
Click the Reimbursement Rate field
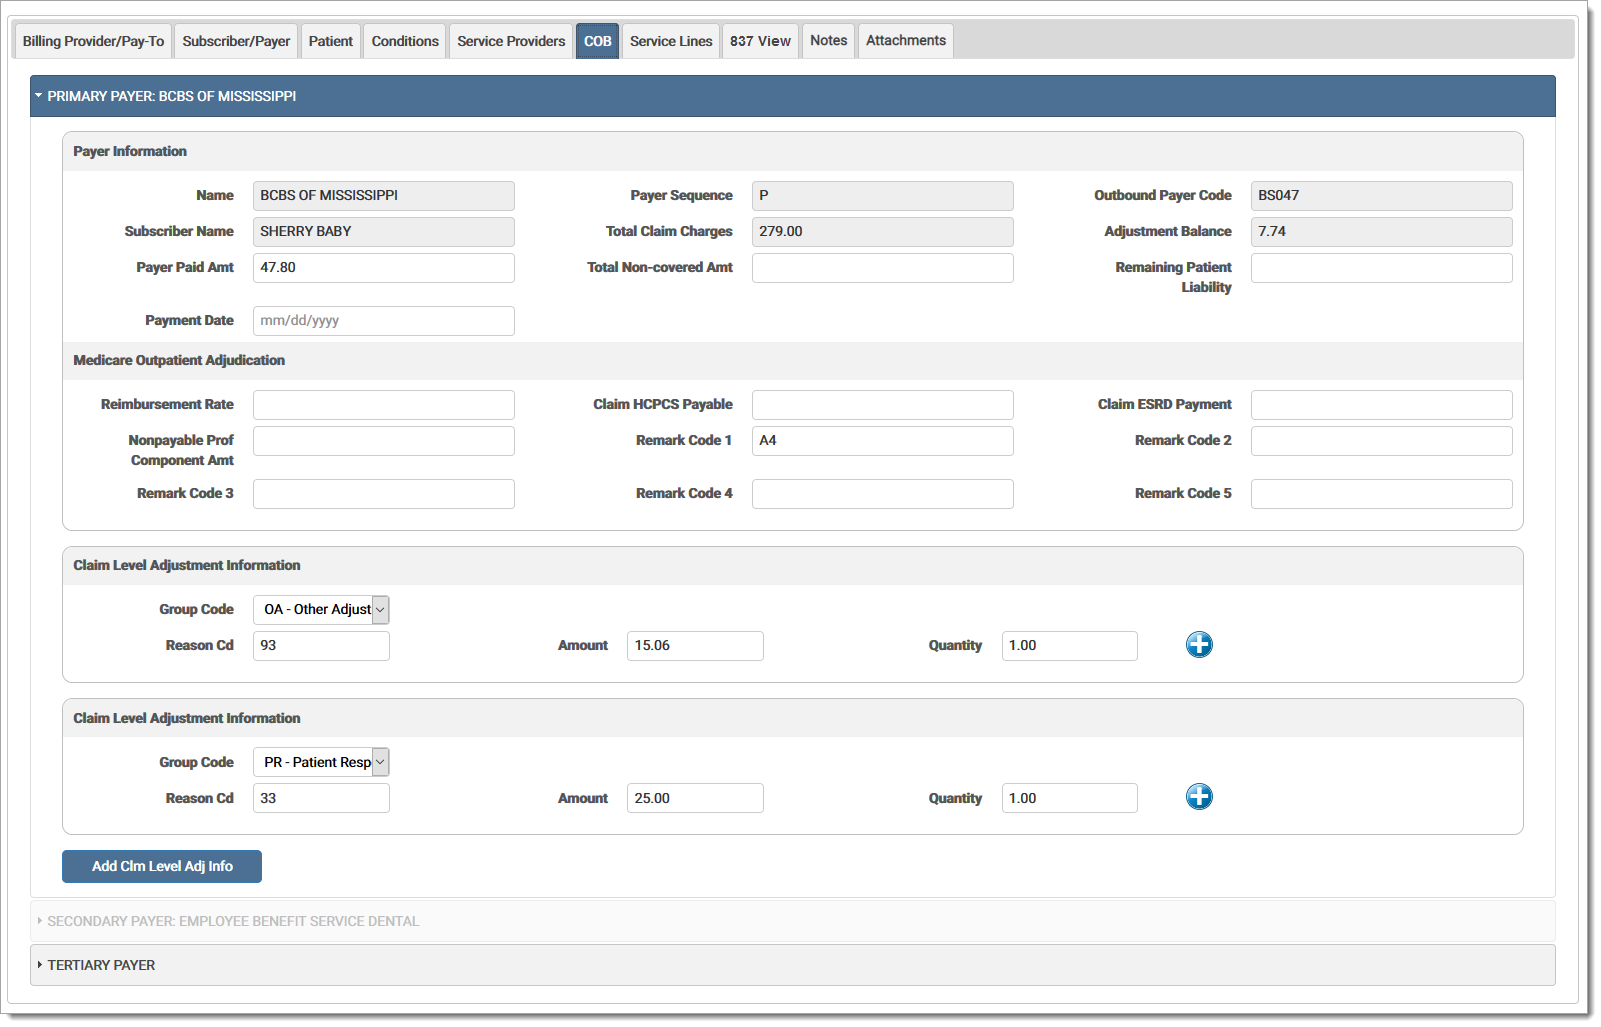(x=384, y=405)
